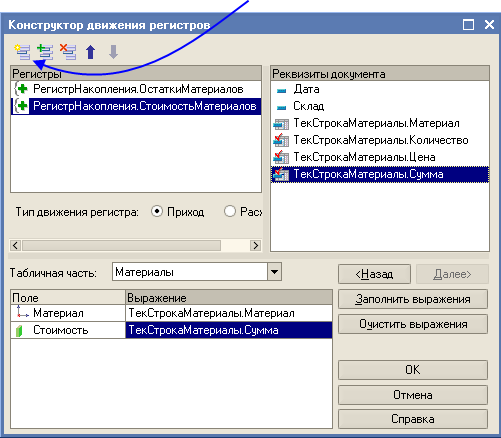
Task: Click icon beside ТекСтрокаМатериалы.Количество attribute
Action: click(x=281, y=140)
